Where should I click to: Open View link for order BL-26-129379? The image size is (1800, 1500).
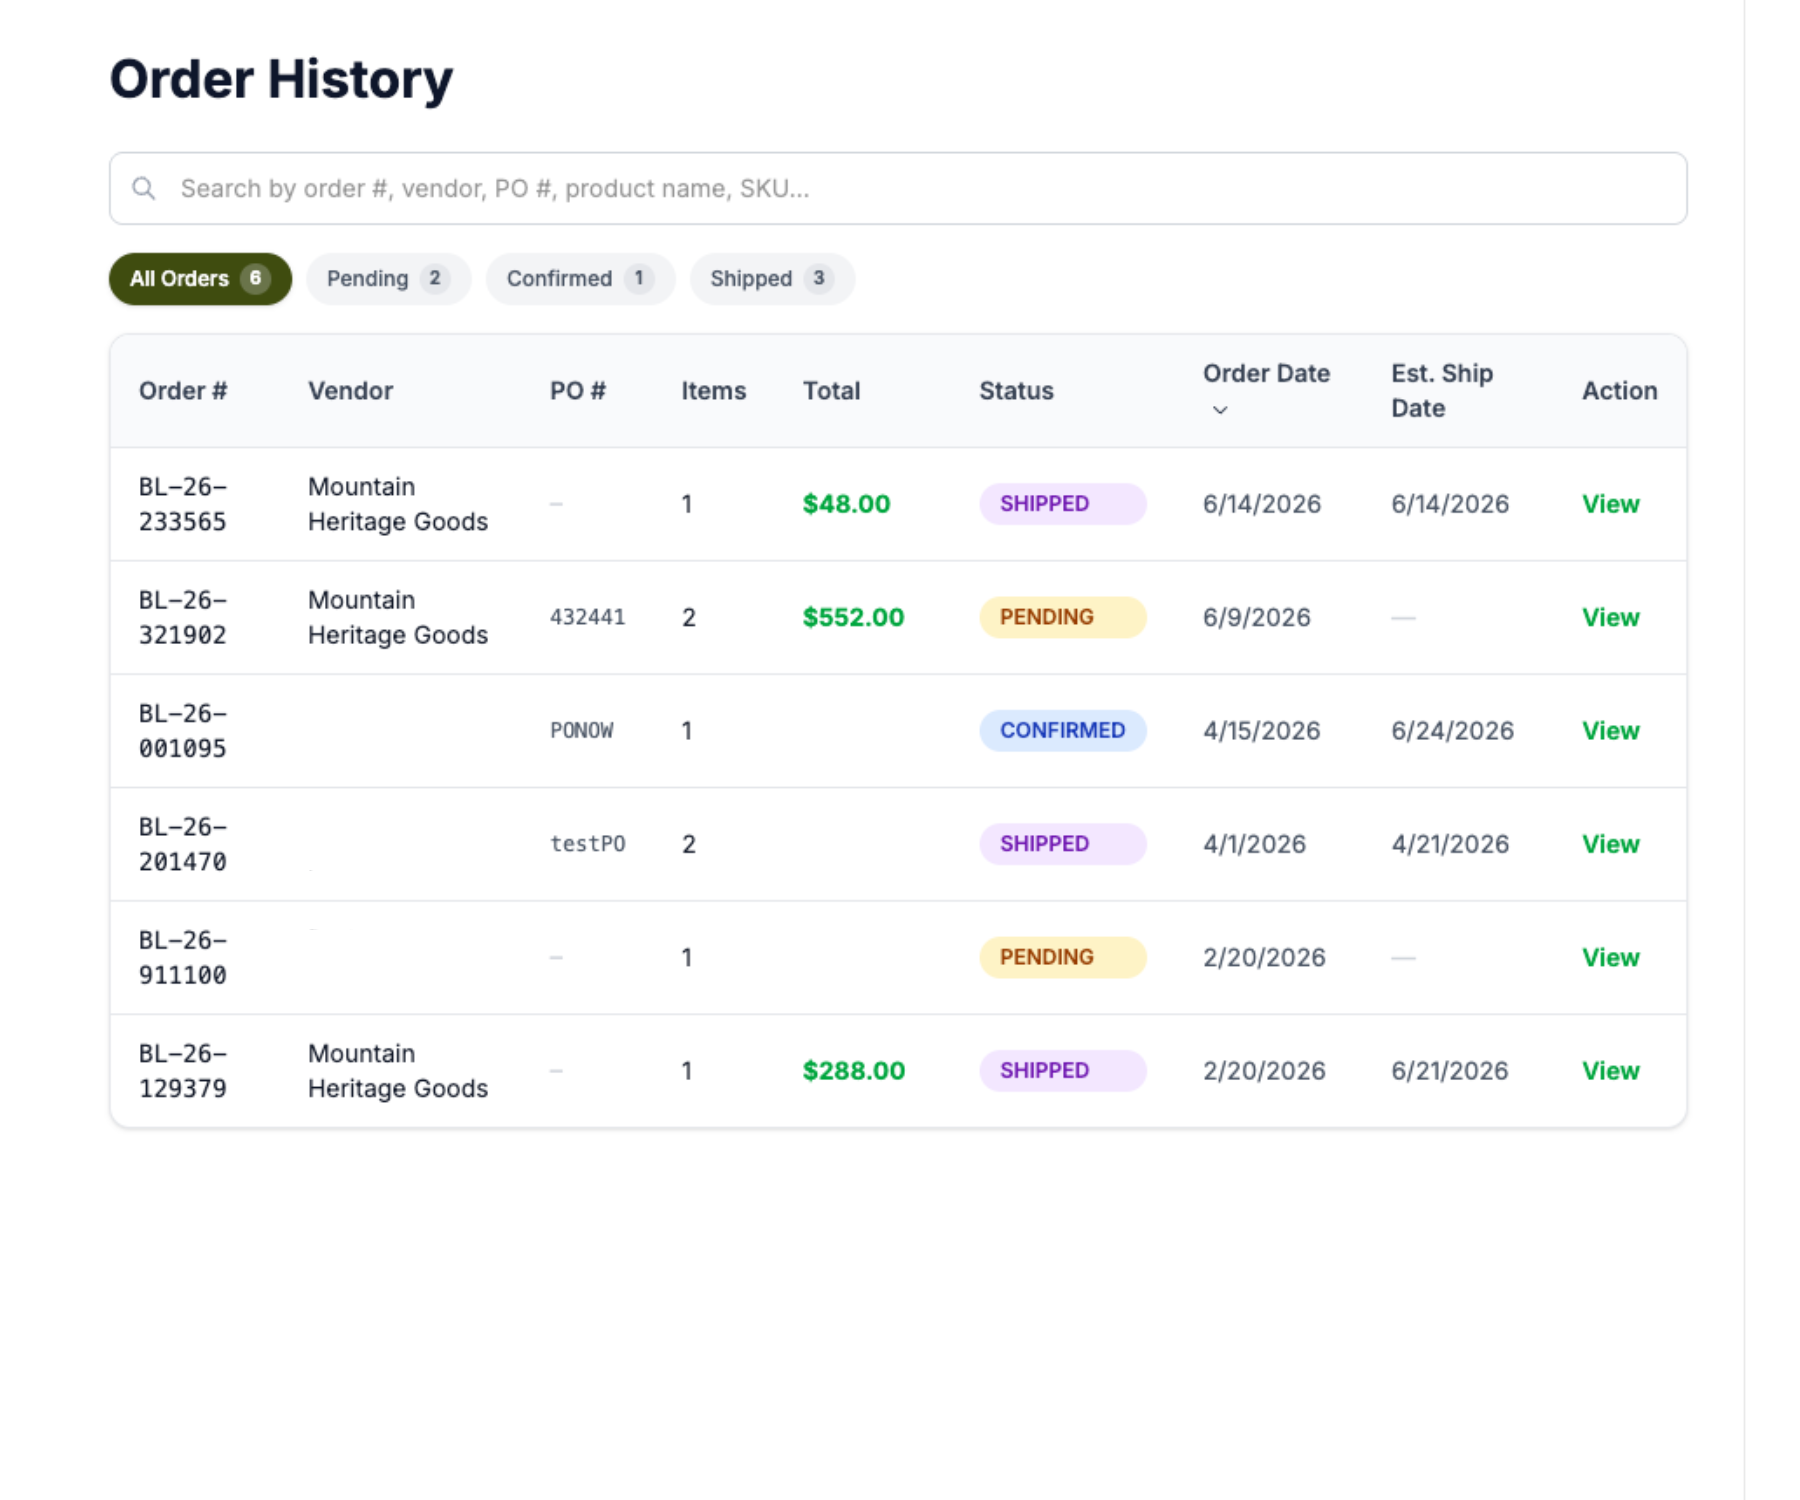pos(1610,1070)
